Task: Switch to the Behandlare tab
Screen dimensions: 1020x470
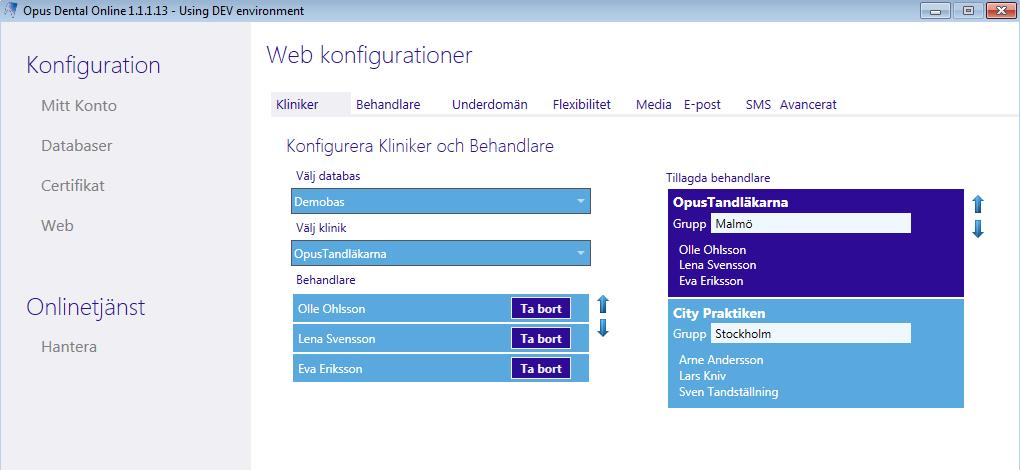Action: click(x=388, y=104)
